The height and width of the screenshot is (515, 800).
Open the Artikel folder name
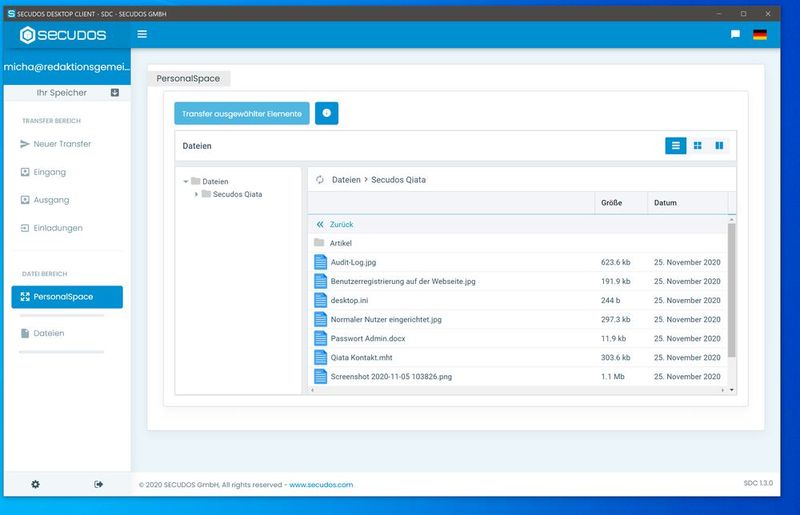(340, 243)
